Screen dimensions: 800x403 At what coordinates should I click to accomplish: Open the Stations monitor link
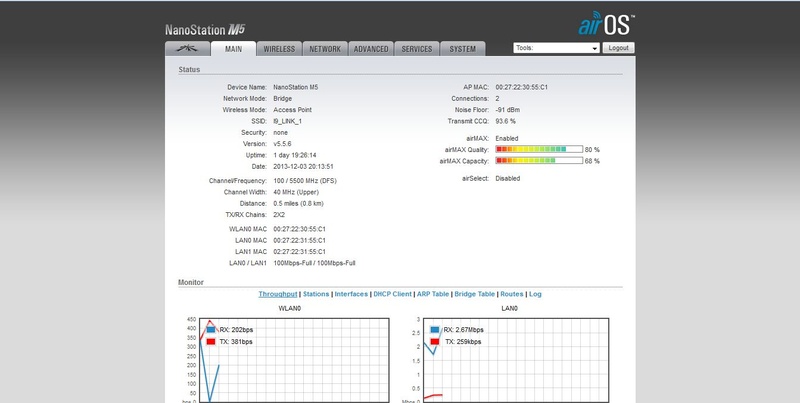316,294
